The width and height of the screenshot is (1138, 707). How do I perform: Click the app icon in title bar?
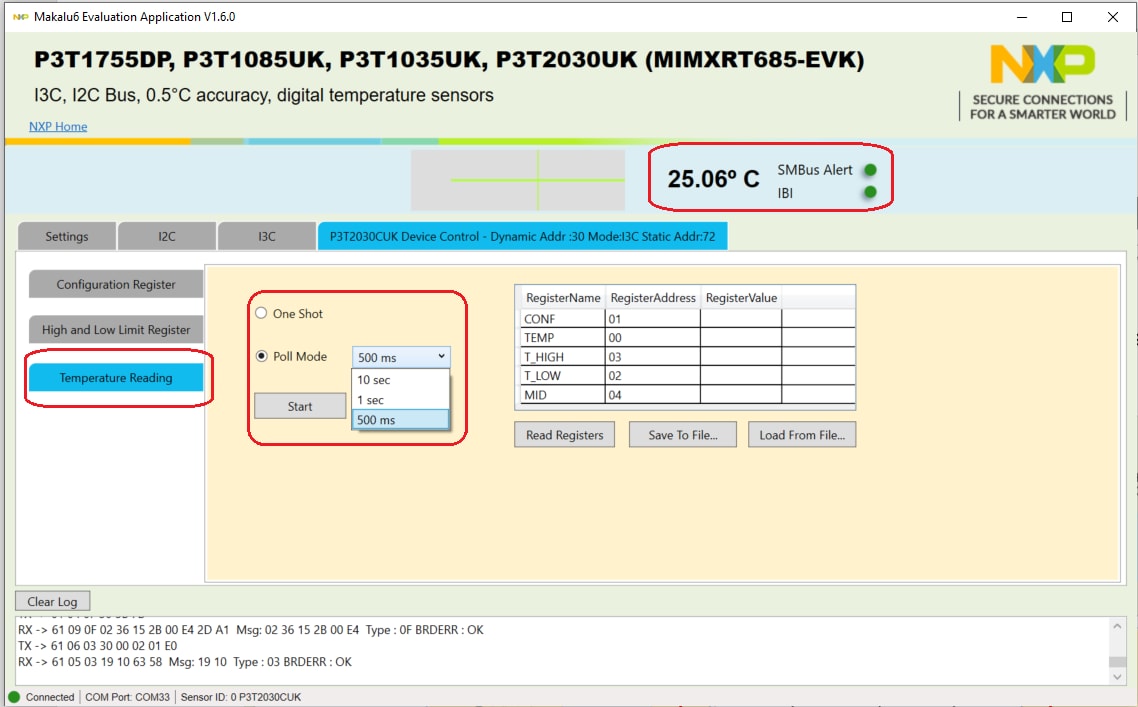pyautogui.click(x=19, y=17)
